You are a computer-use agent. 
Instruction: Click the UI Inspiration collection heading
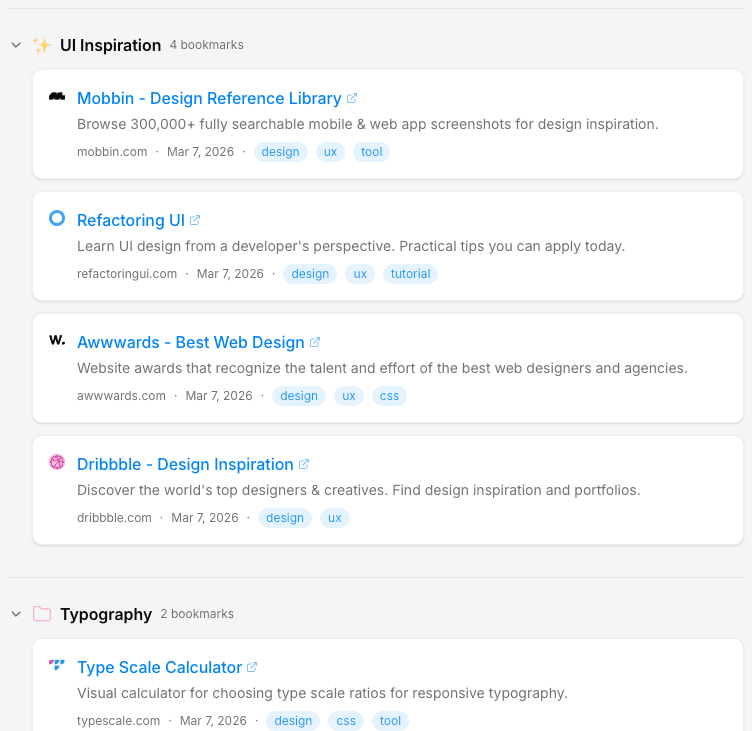110,45
